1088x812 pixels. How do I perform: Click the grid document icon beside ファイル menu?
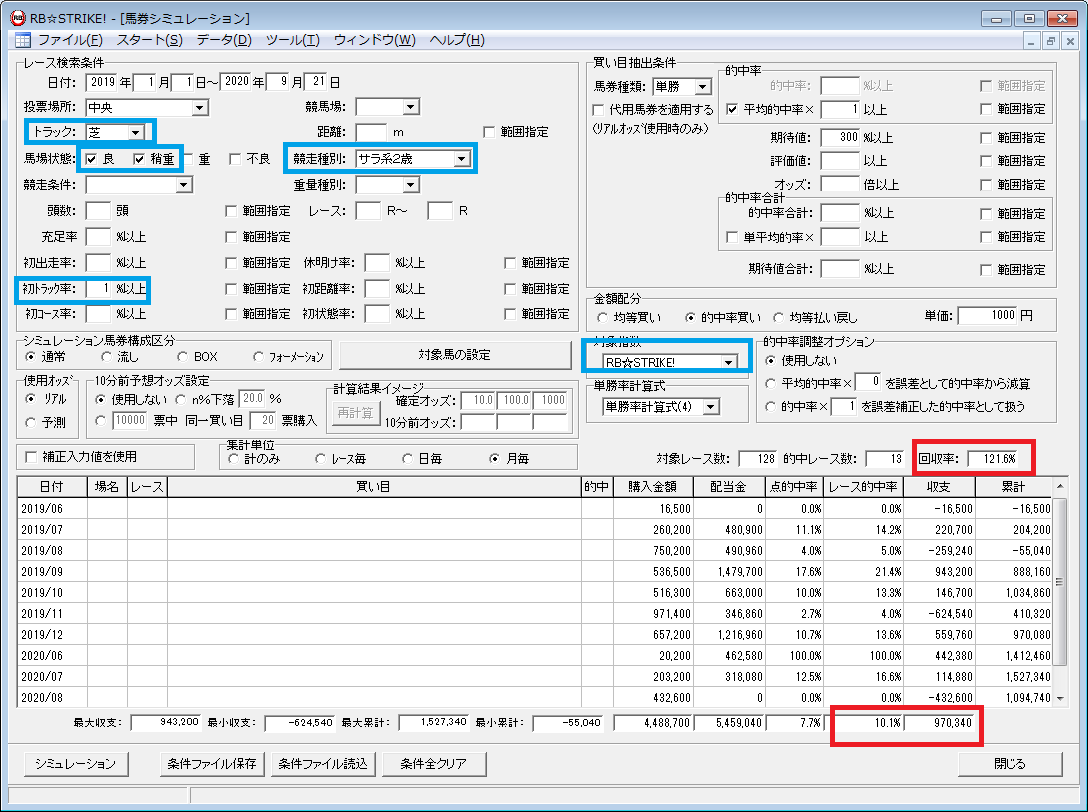pyautogui.click(x=23, y=40)
